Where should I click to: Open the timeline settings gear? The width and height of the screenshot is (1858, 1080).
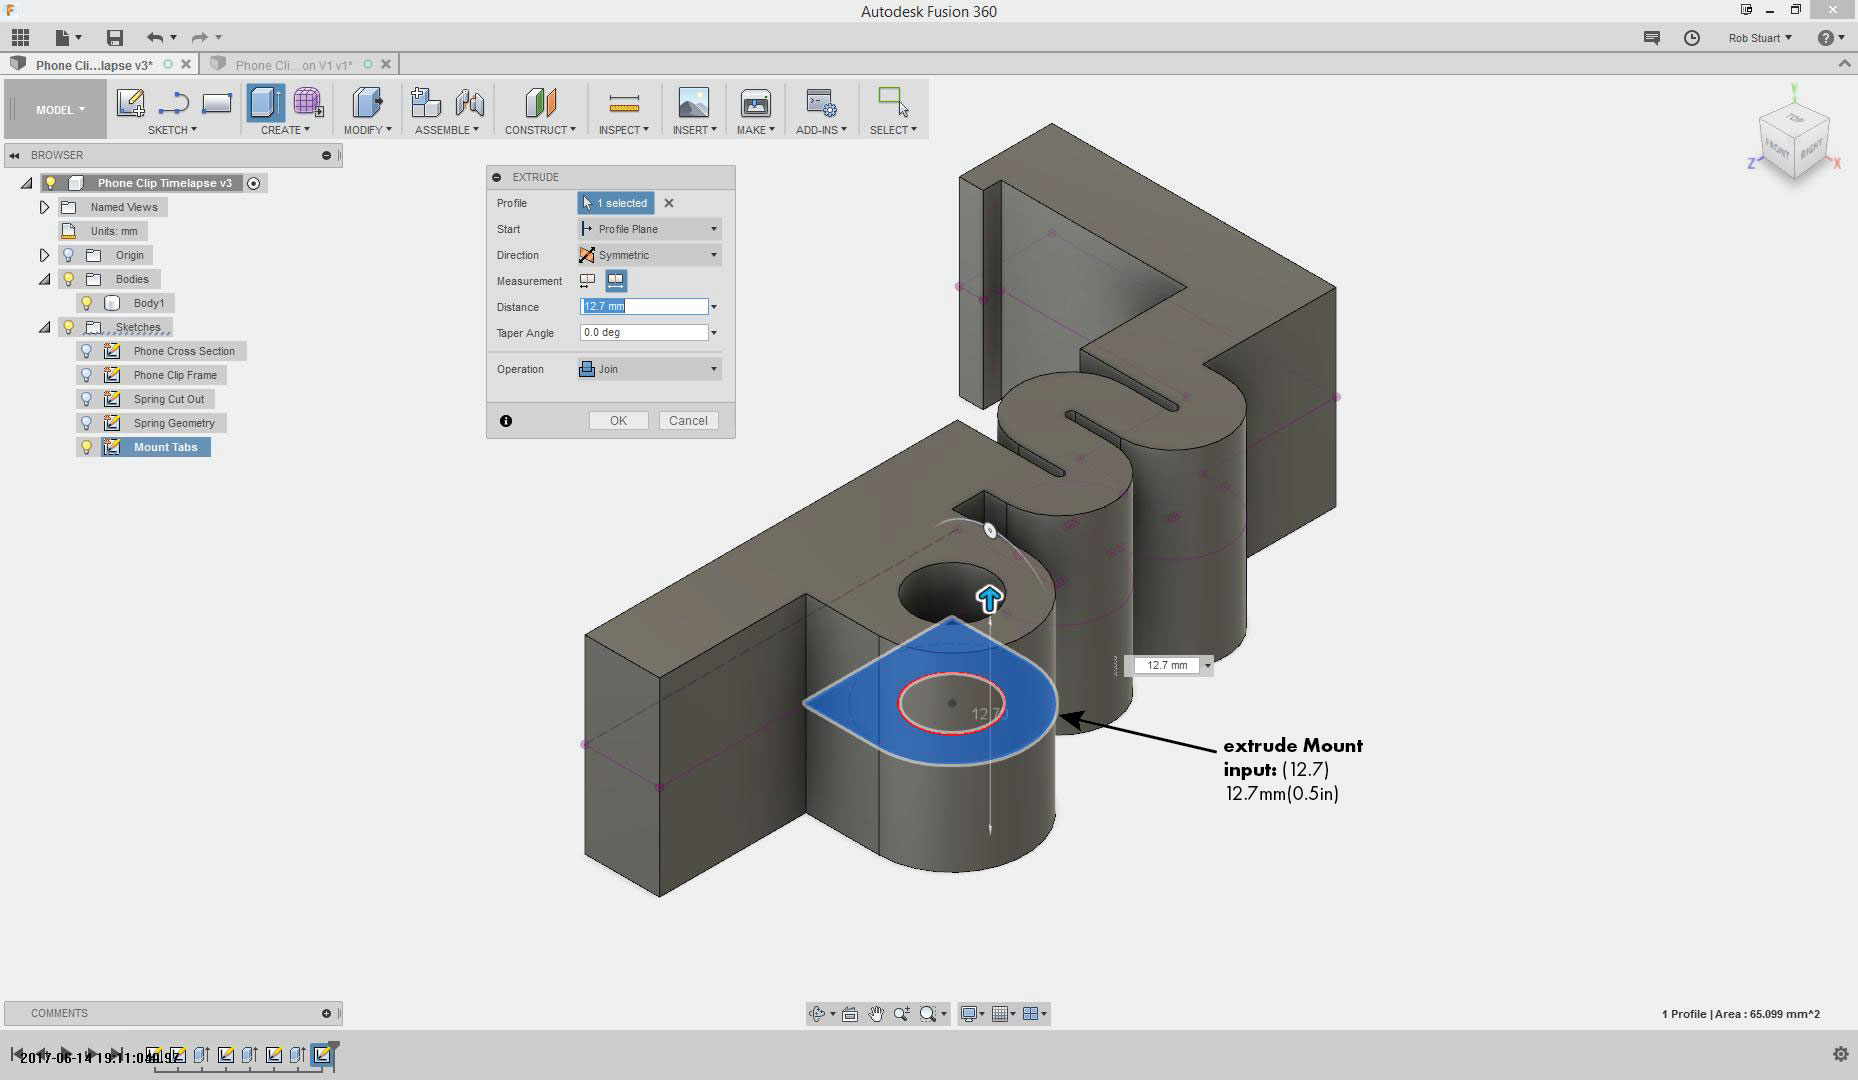coord(1840,1054)
